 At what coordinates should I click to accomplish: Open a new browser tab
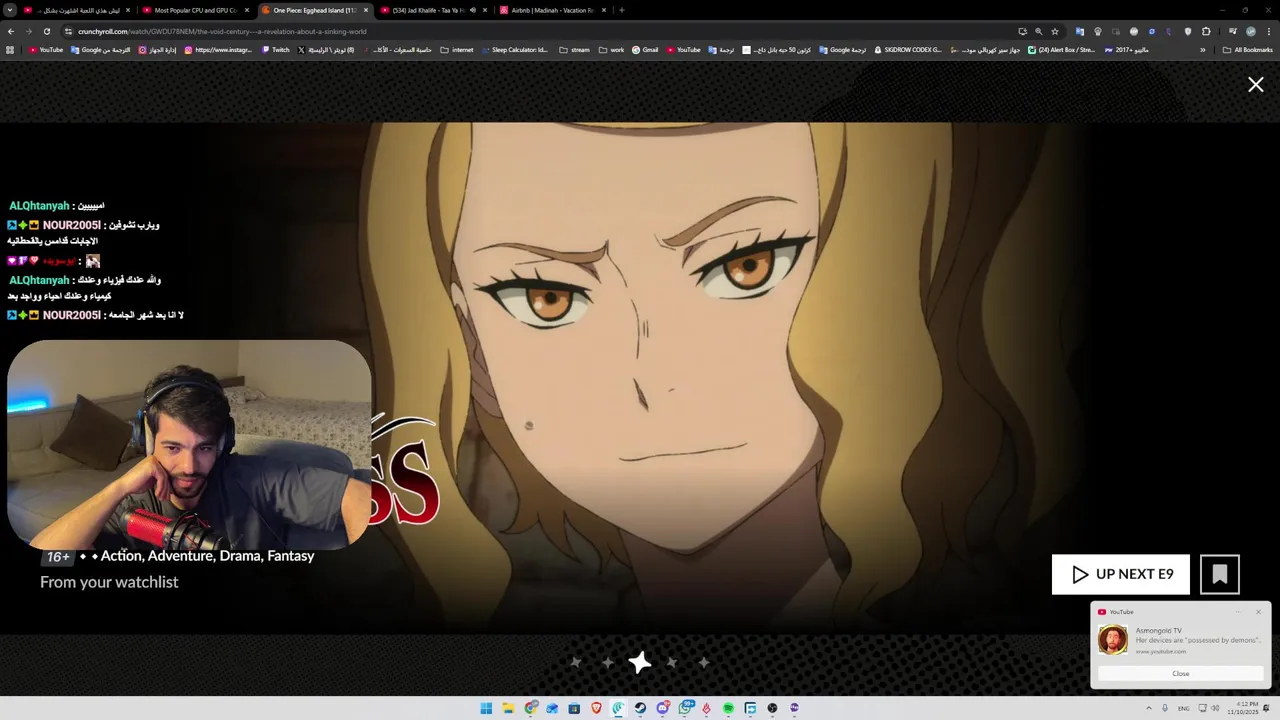click(622, 10)
